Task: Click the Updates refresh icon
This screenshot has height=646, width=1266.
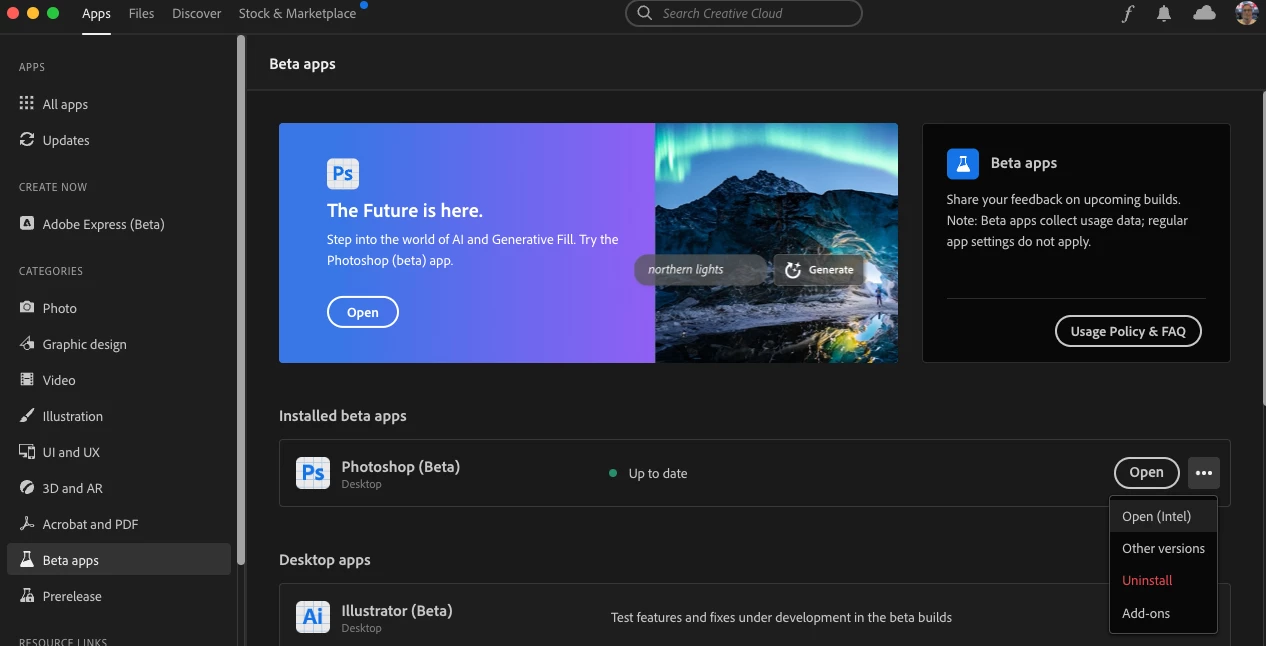Action: coord(27,140)
